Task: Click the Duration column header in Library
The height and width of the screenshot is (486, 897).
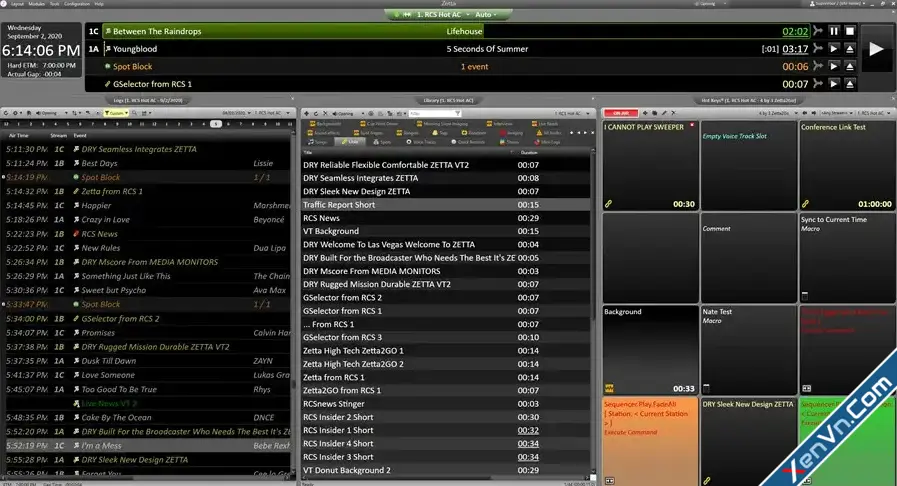Action: point(529,153)
